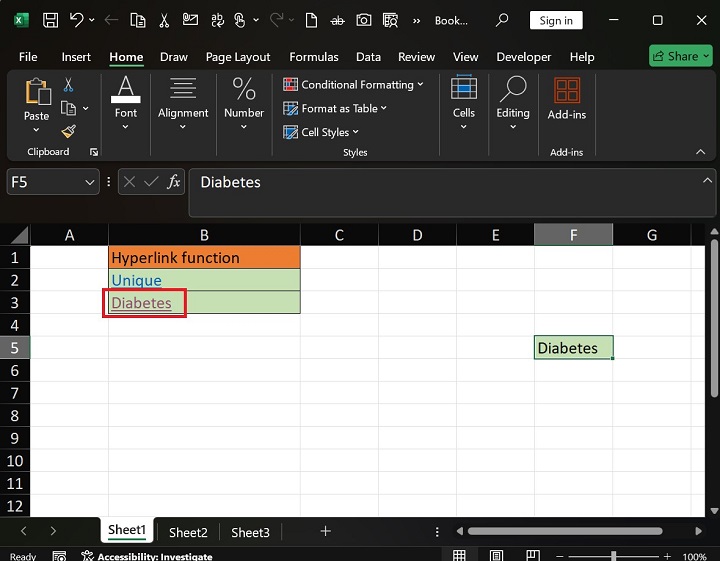Click the zoom slider in status bar

[x=615, y=556]
